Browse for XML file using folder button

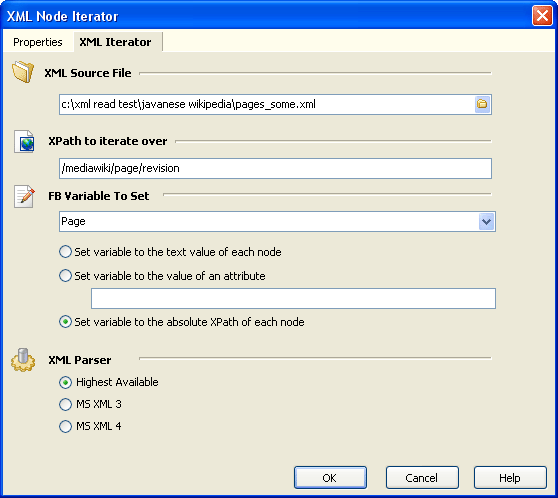click(x=482, y=104)
